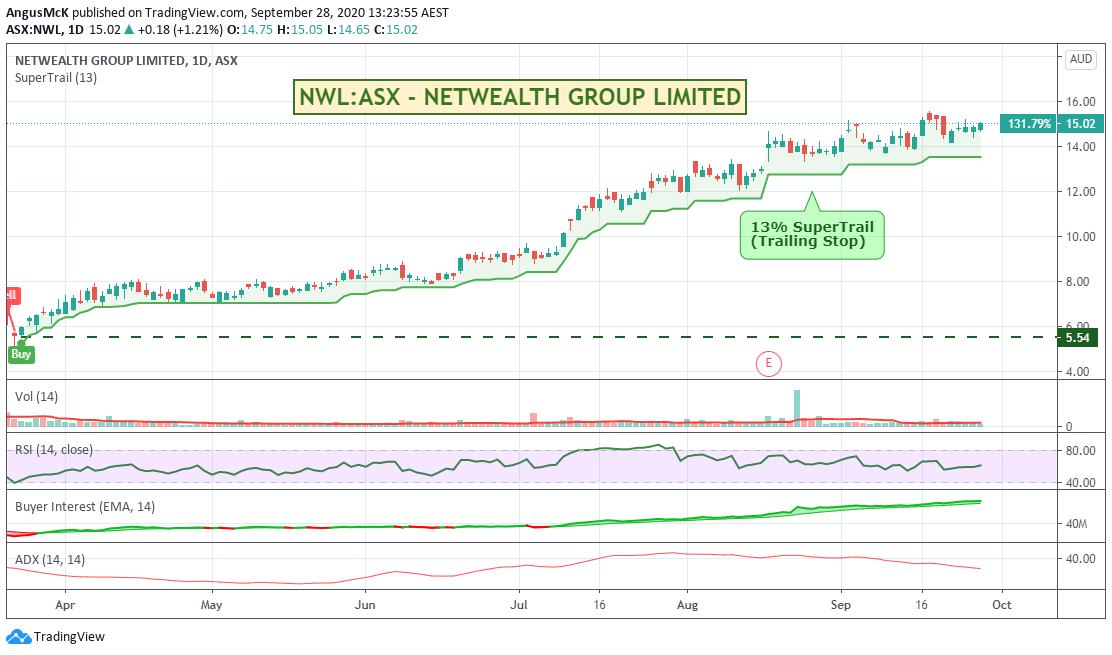Click the NETWEALTH GROUP LIMITED chart legend
The width and height of the screenshot is (1112, 655).
[126, 60]
